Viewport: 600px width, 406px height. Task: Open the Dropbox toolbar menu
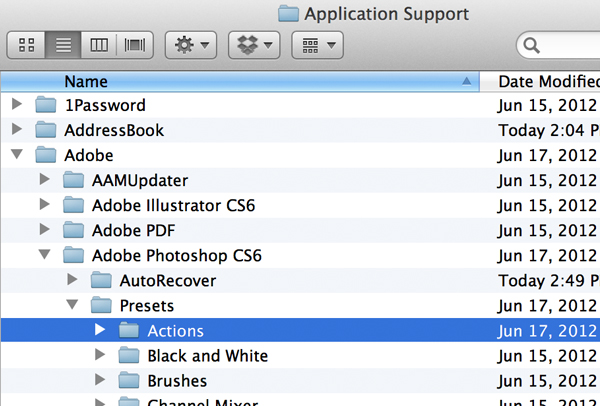(254, 45)
